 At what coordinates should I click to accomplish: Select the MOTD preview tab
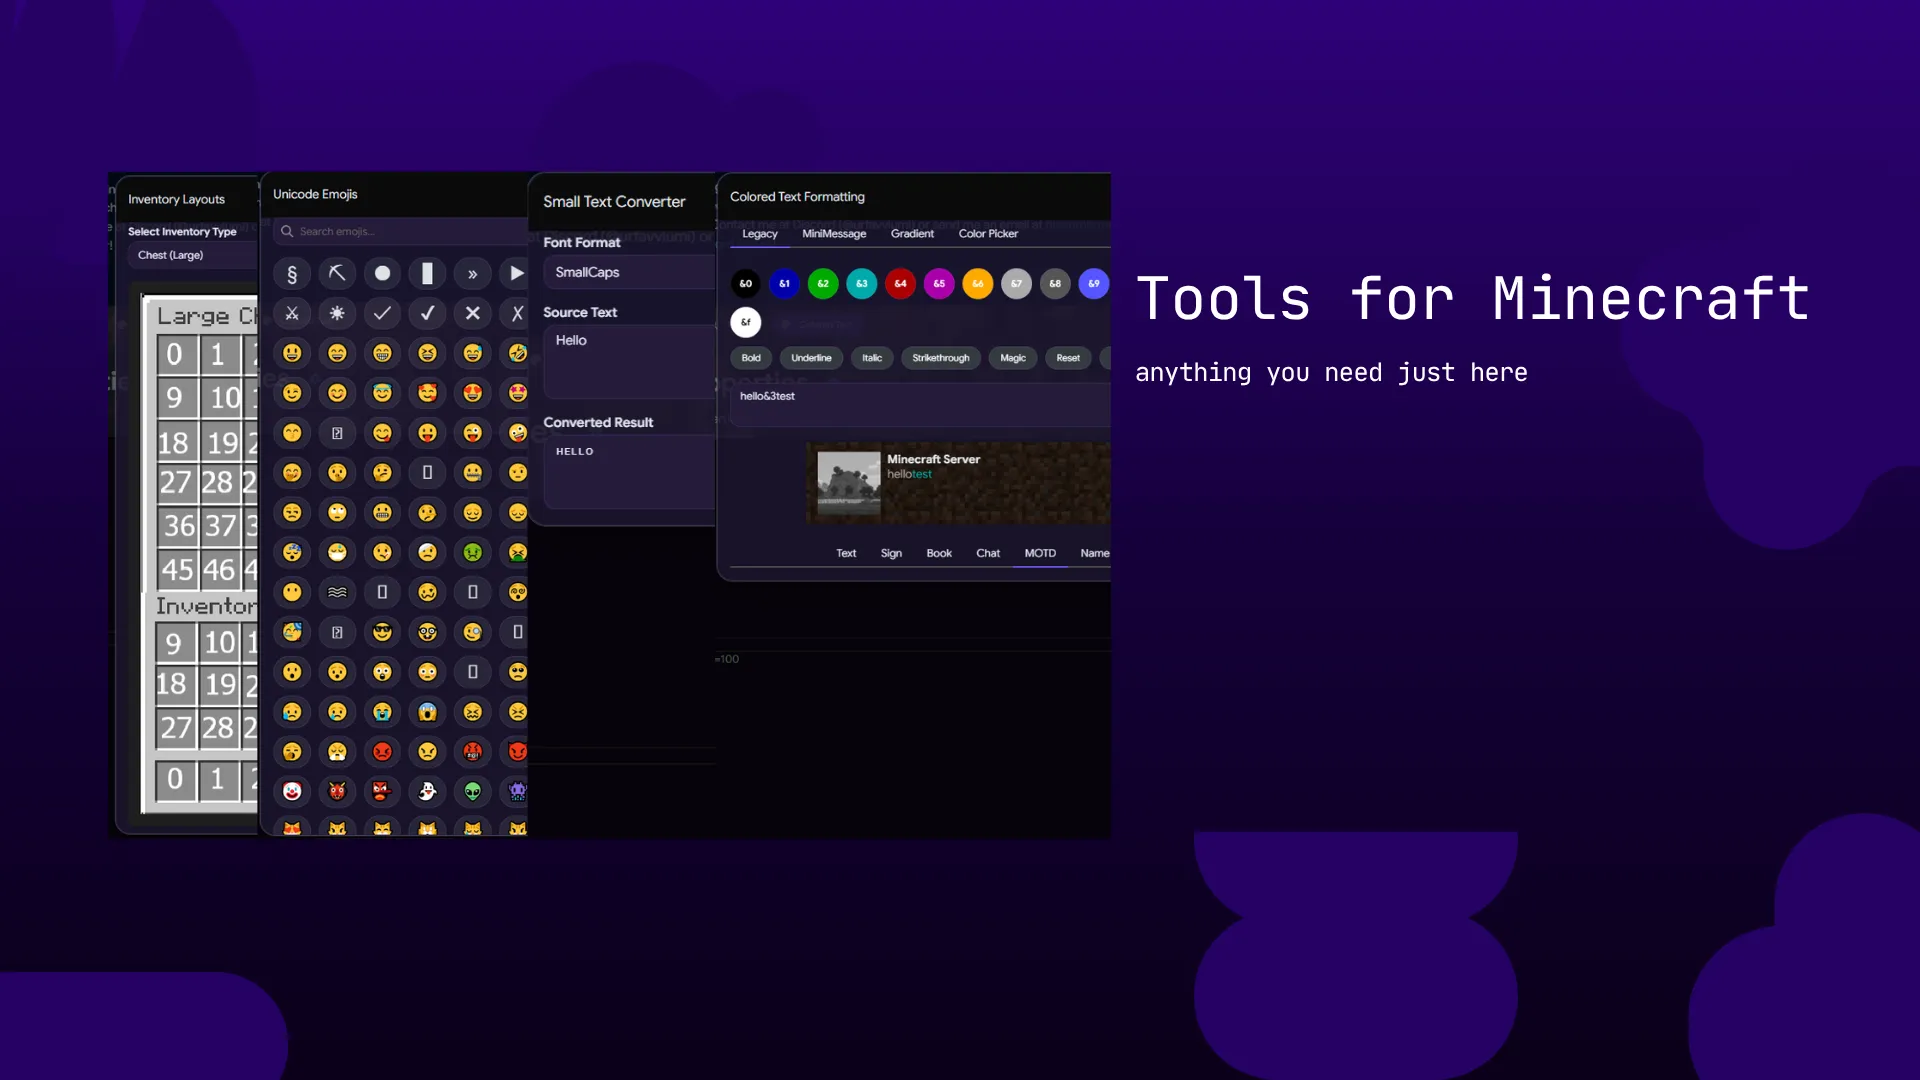[x=1040, y=554]
